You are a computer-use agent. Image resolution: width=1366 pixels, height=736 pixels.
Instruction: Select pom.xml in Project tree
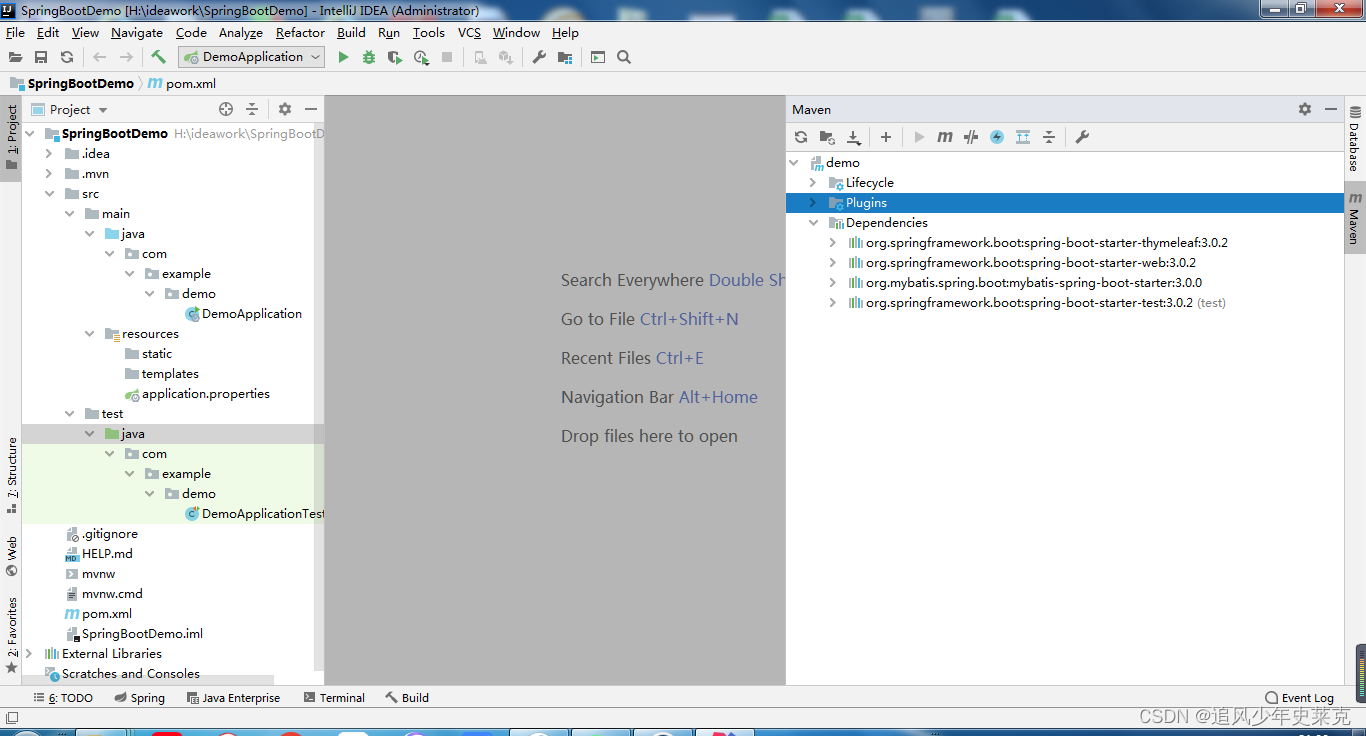[107, 614]
